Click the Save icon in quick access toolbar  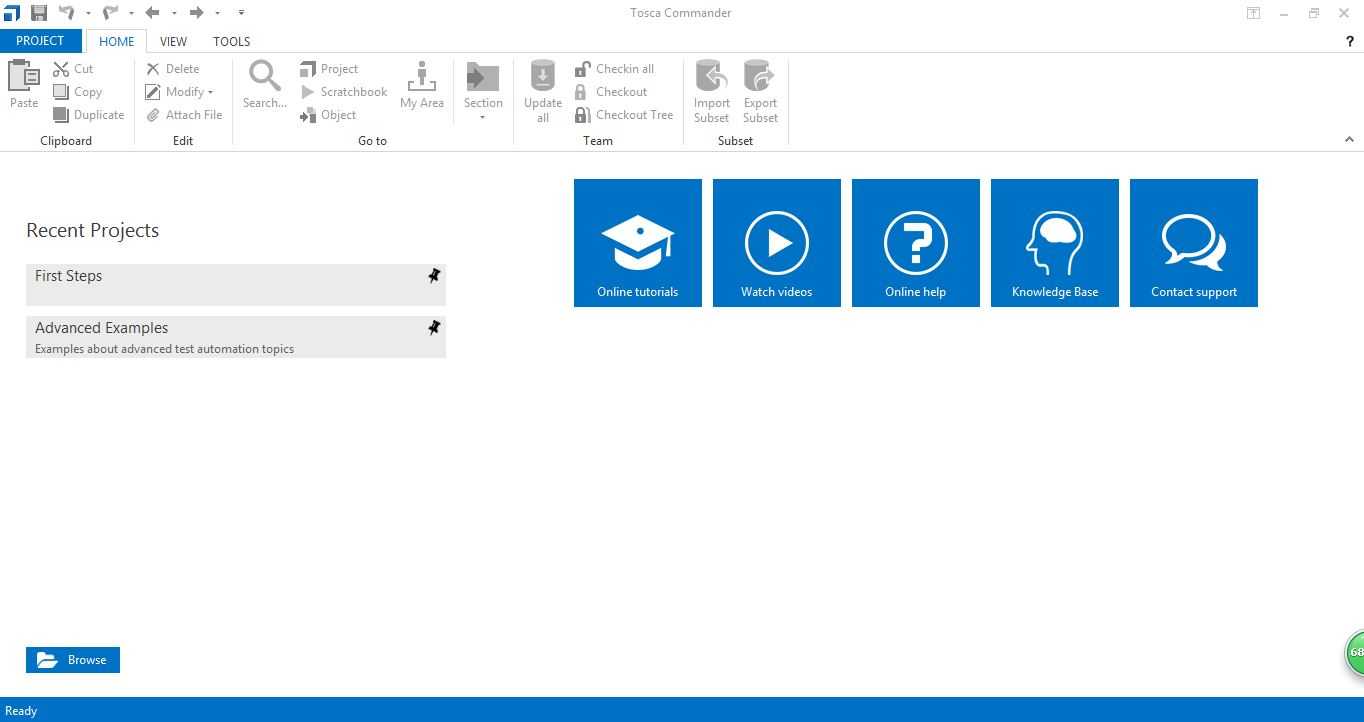click(39, 13)
